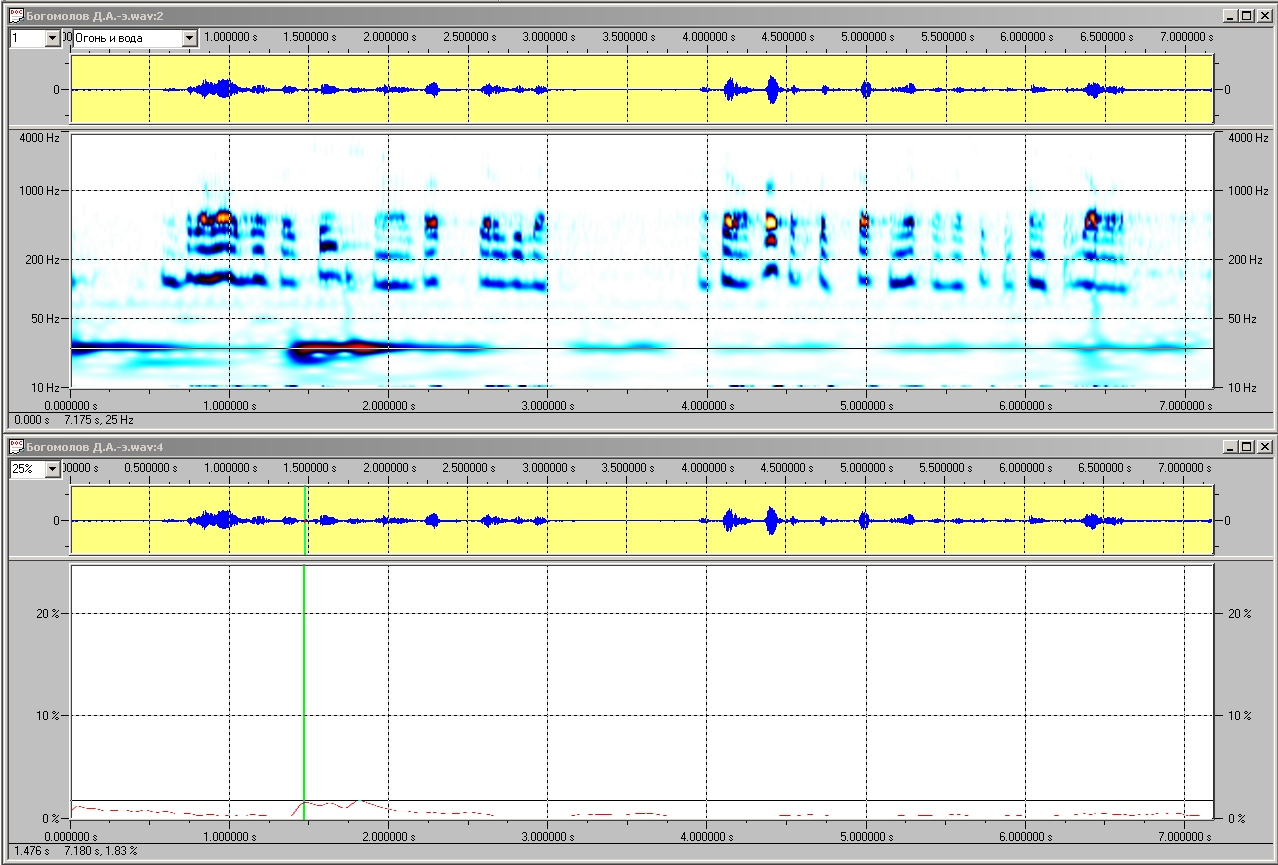Click the document icon of the wav:2 window
This screenshot has height=865, width=1278.
click(15, 16)
